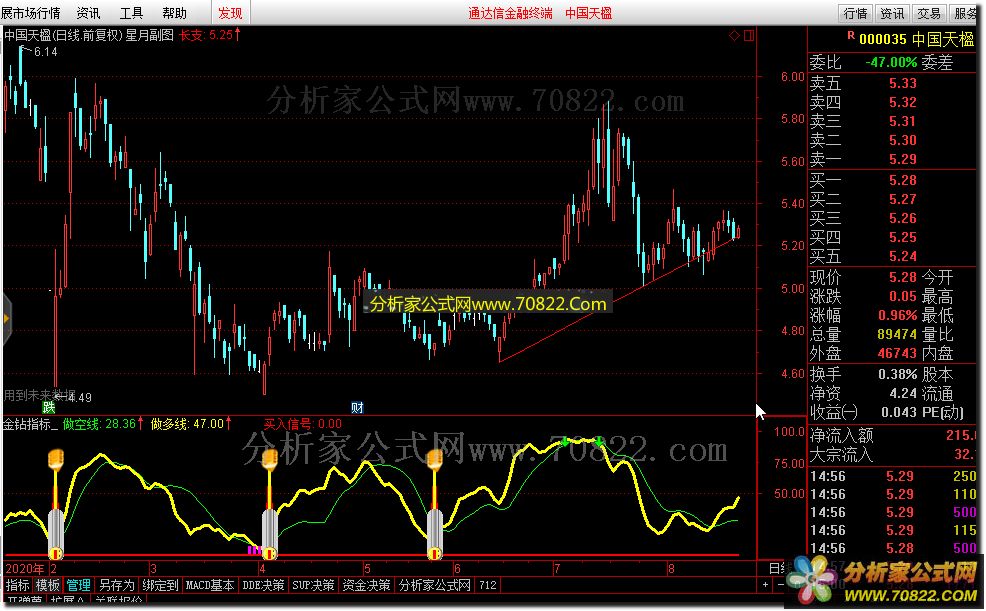
Task: Click the 买一 price 5.28
Action: [902, 180]
